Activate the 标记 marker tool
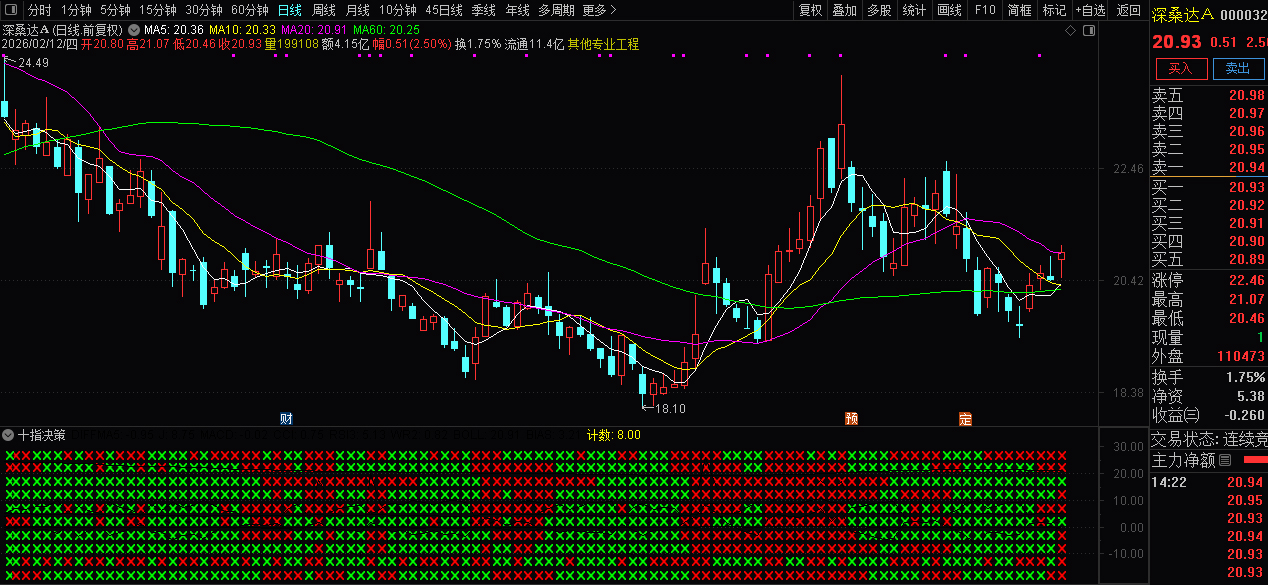The width and height of the screenshot is (1268, 585). click(1053, 11)
